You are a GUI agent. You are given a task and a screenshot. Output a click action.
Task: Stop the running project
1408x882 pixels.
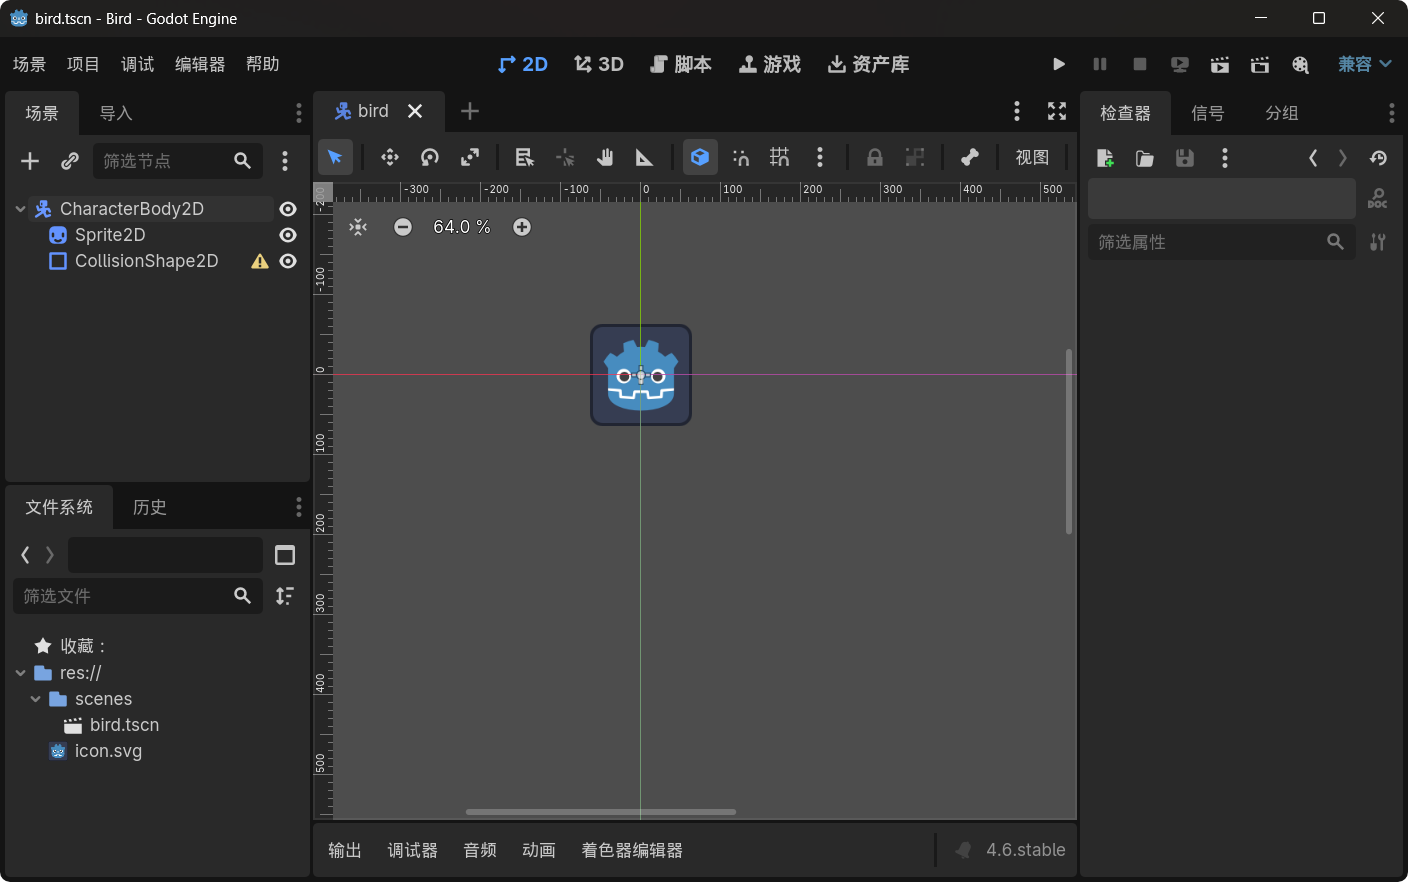(1140, 64)
